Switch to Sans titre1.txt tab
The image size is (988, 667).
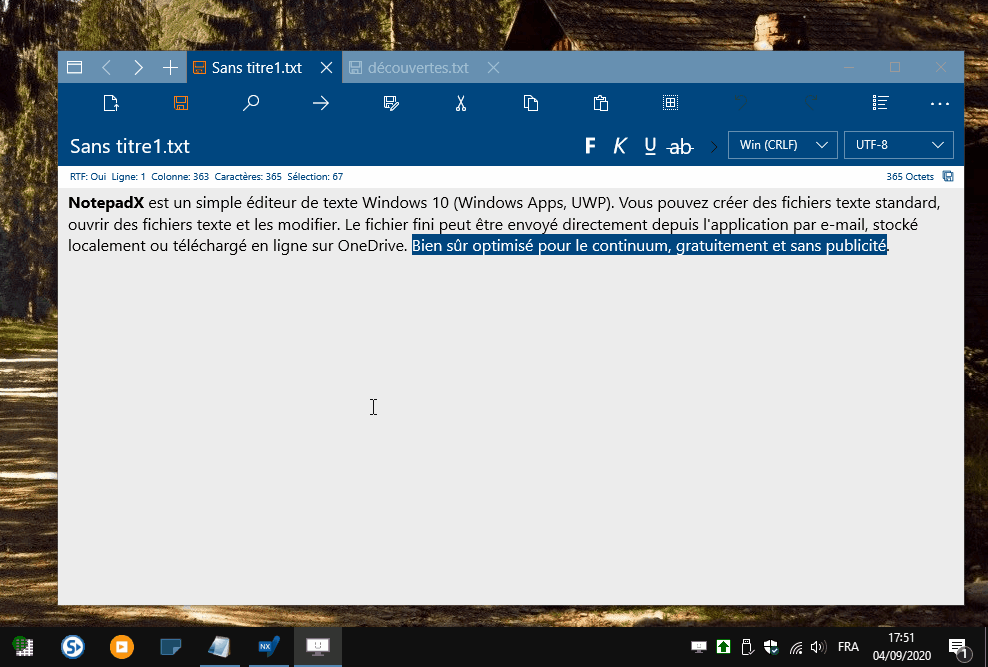click(x=256, y=67)
